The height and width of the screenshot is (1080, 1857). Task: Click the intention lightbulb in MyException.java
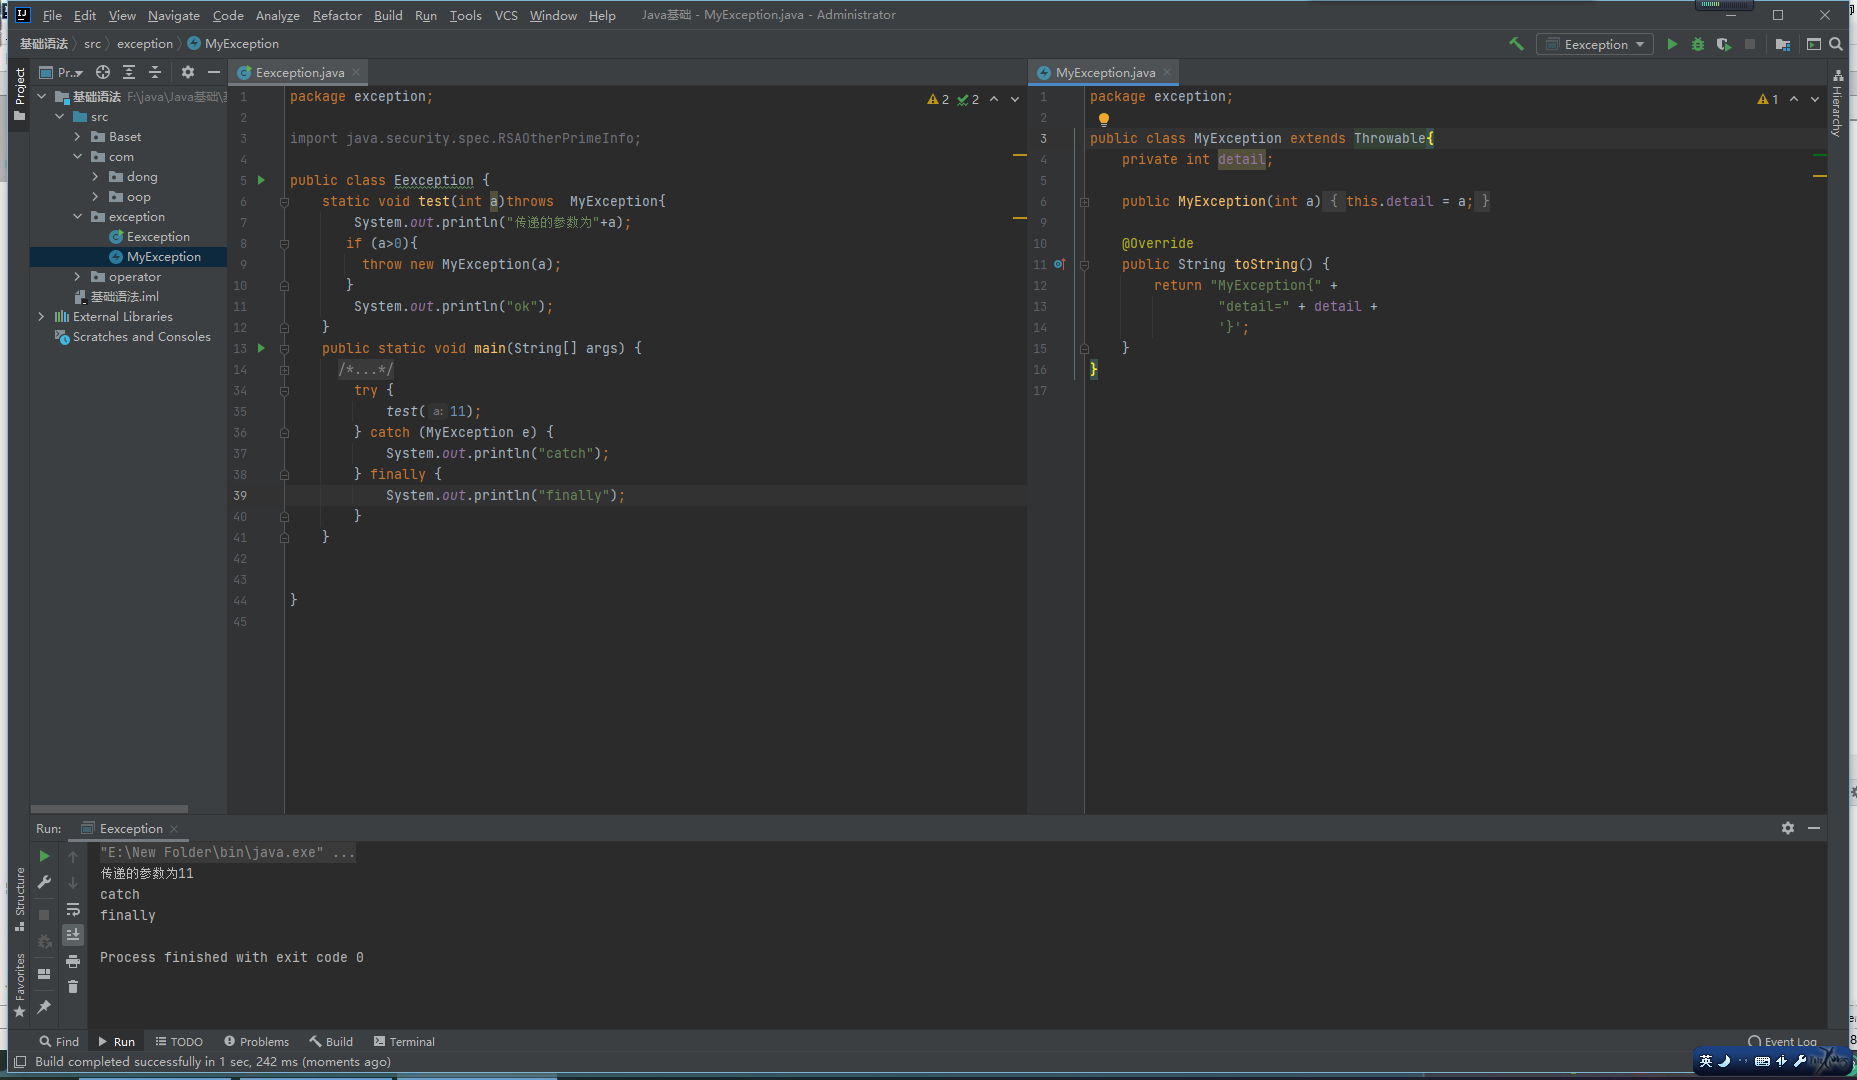coord(1104,119)
